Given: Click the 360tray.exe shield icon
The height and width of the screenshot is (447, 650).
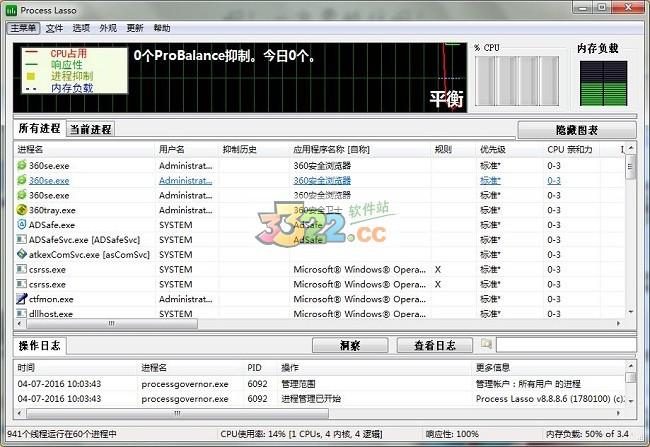Looking at the screenshot, I should point(22,210).
